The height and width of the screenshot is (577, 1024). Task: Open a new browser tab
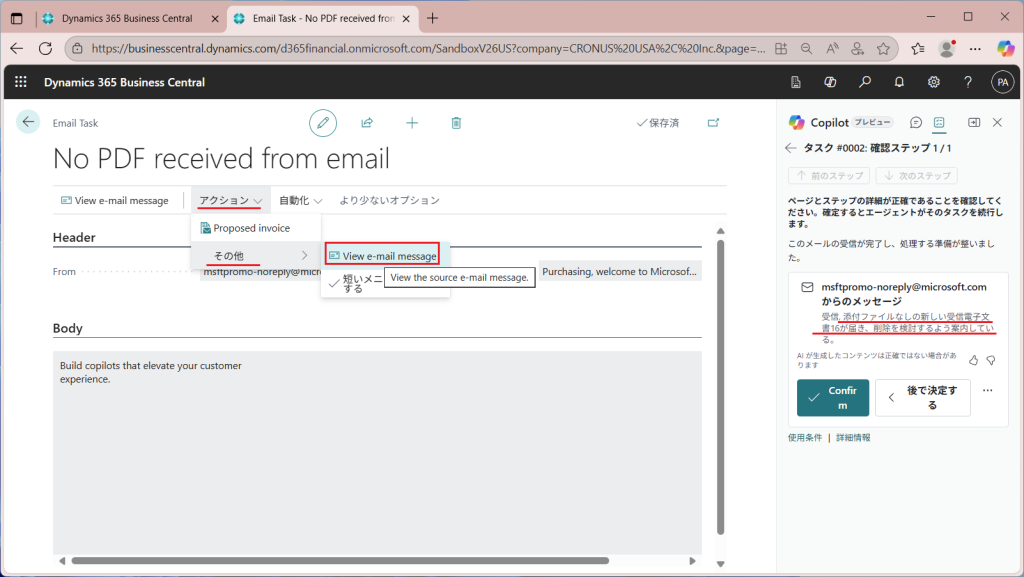tap(432, 18)
